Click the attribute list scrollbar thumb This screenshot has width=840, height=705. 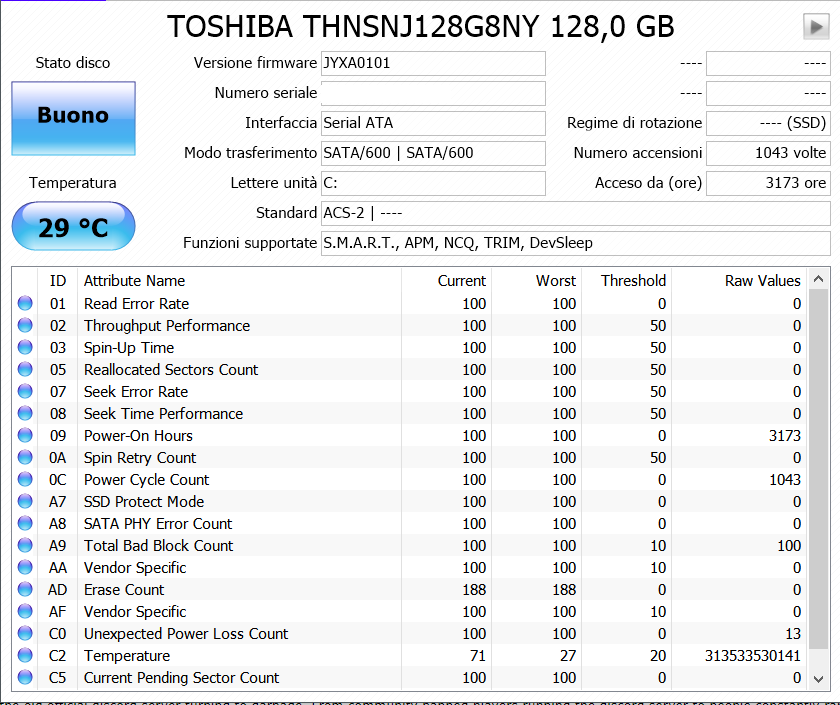818,469
